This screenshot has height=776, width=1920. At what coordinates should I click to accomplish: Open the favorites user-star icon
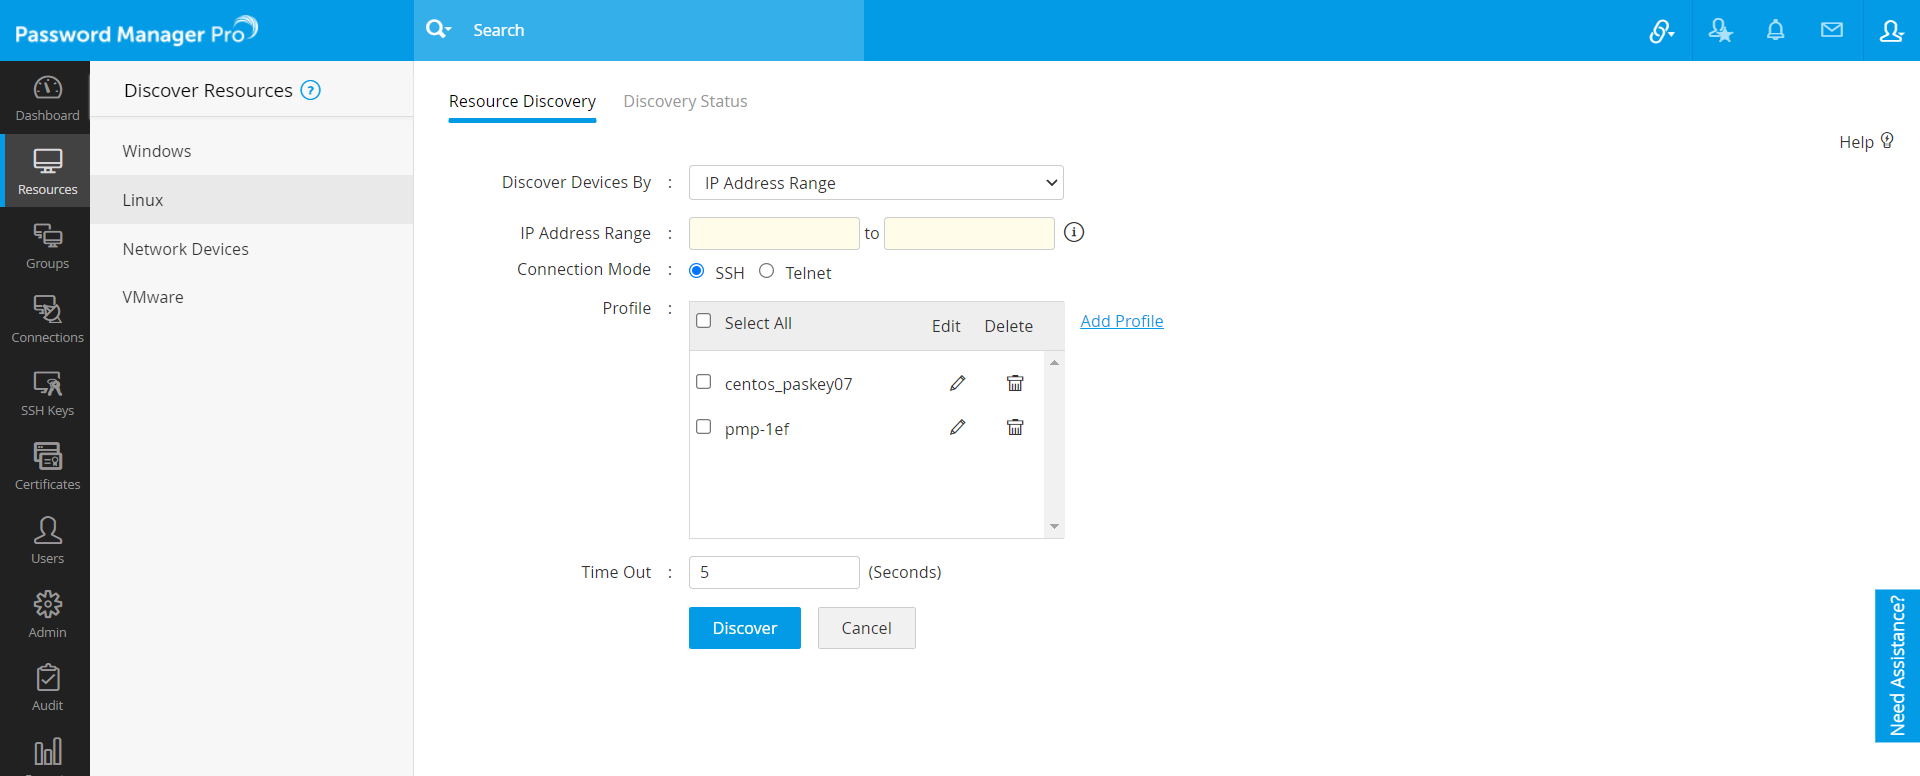click(x=1720, y=31)
